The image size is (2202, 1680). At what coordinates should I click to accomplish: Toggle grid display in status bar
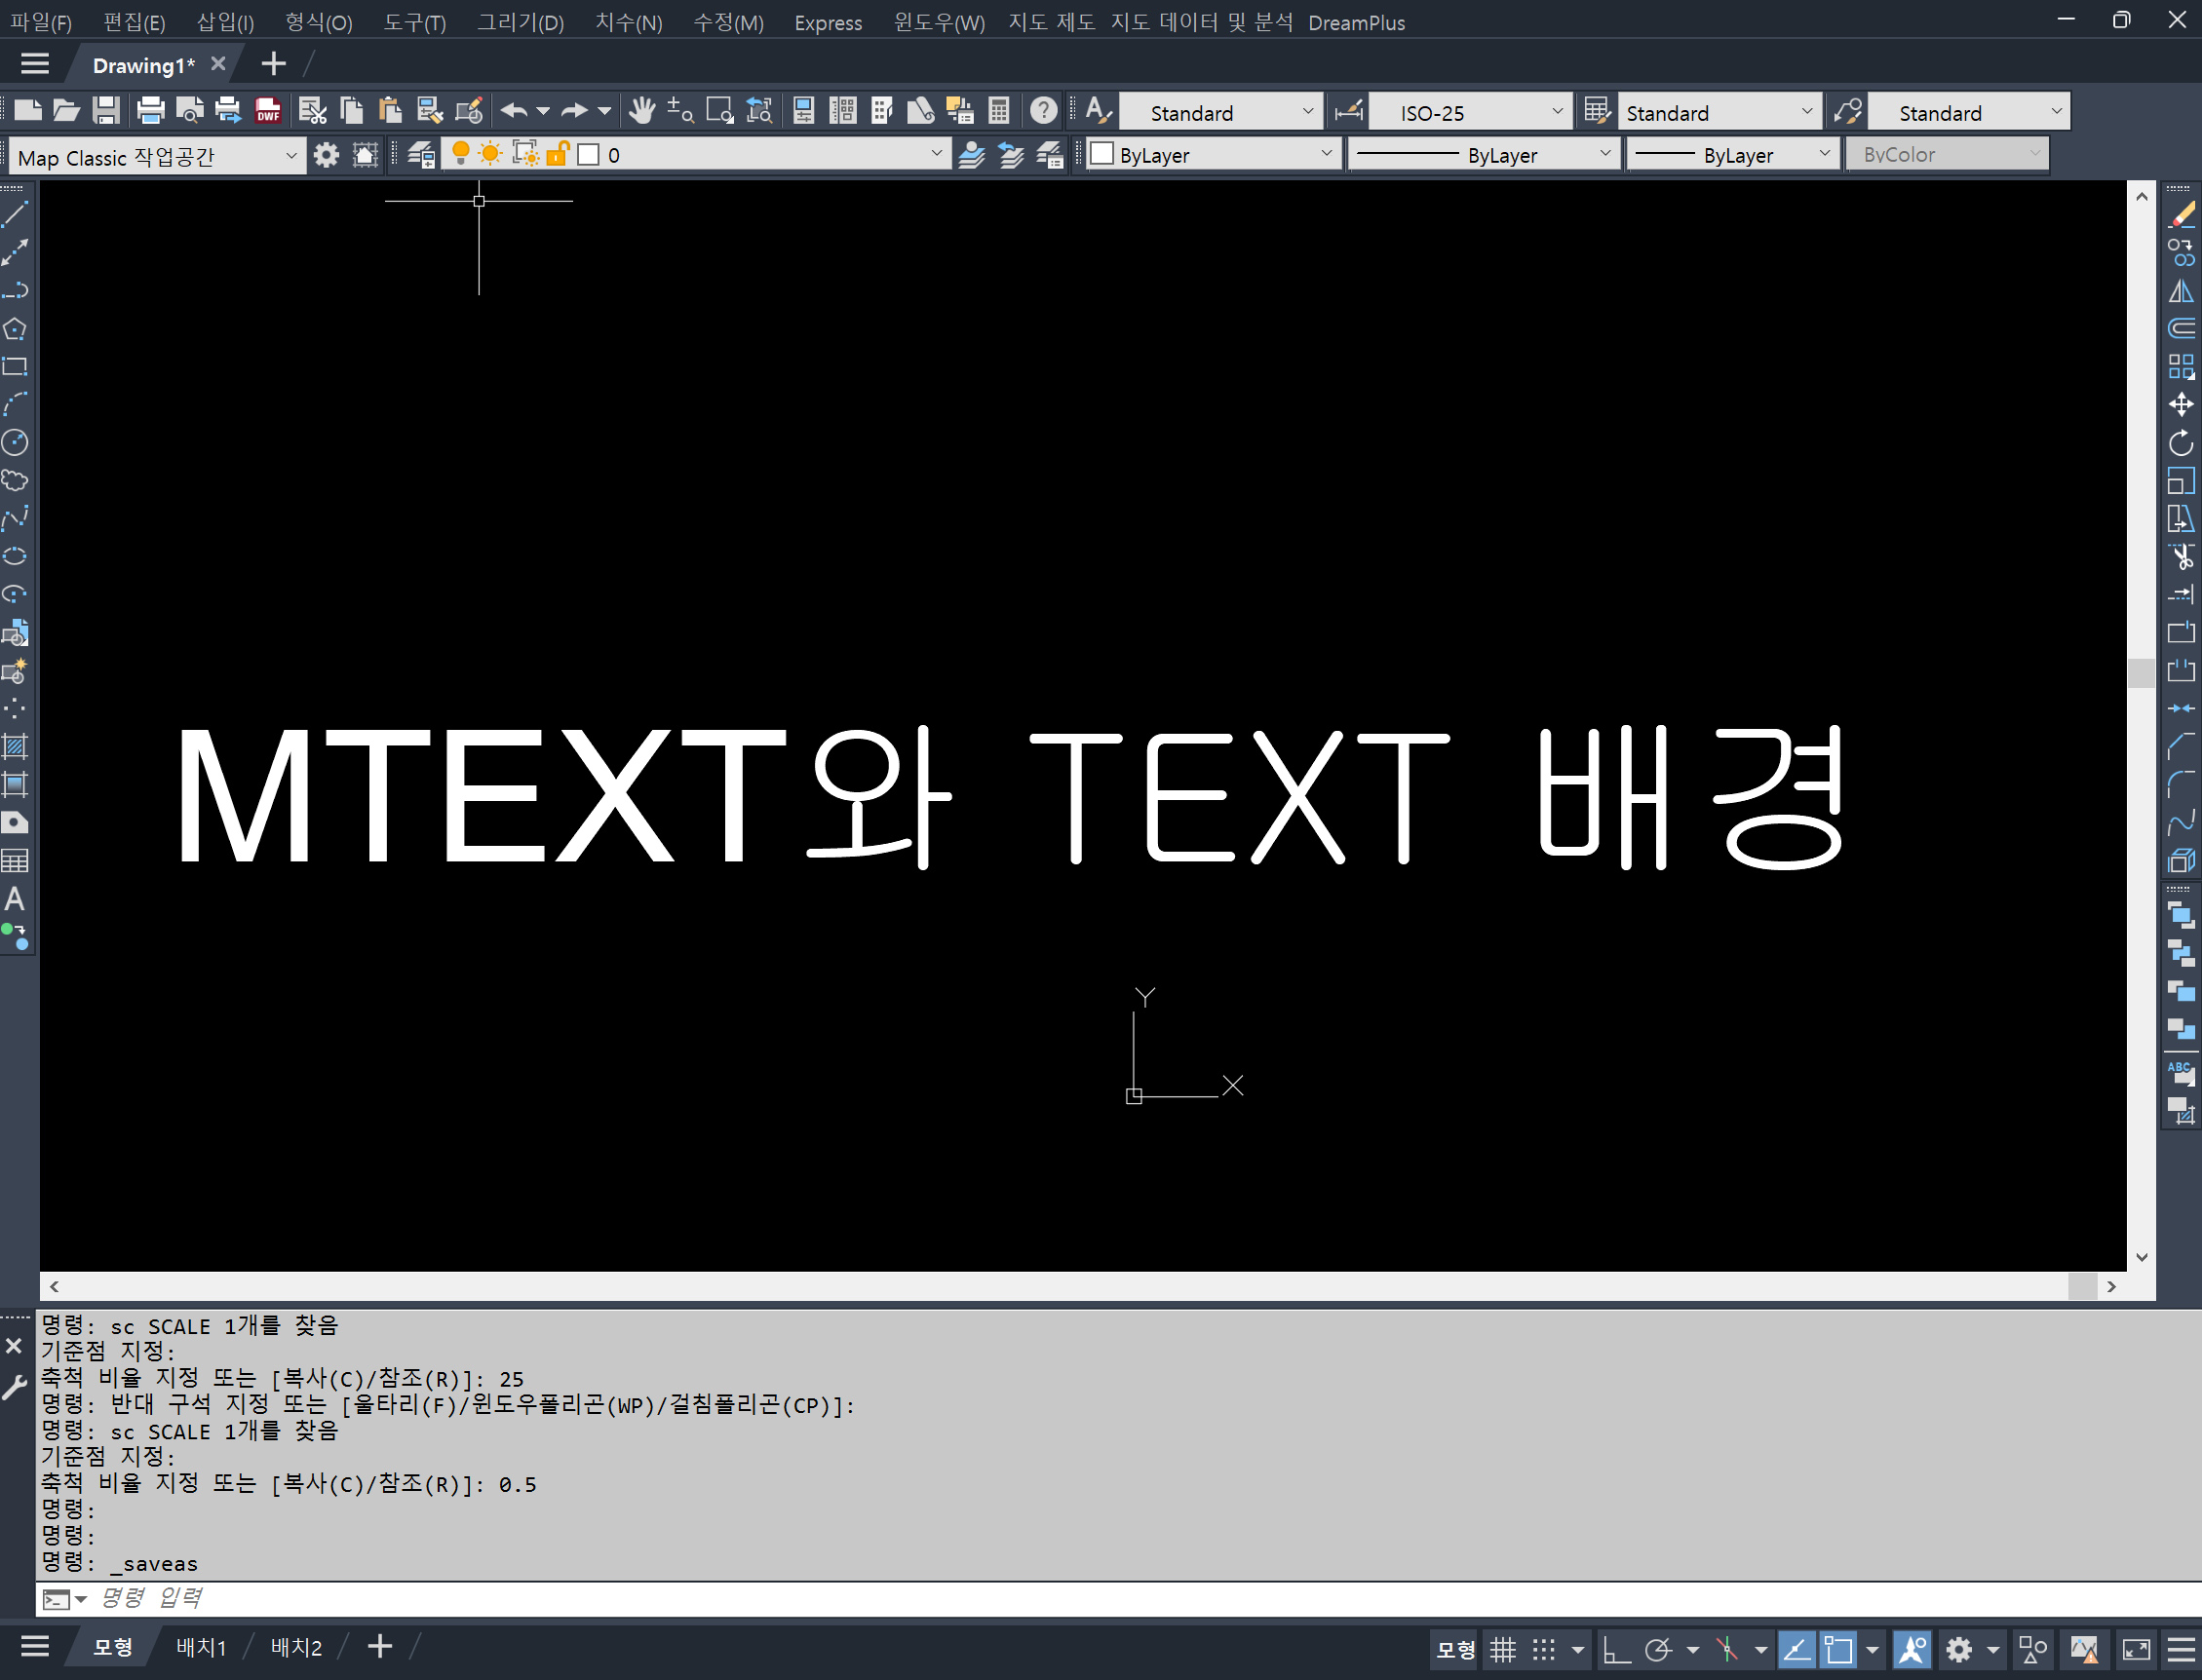(1502, 1649)
